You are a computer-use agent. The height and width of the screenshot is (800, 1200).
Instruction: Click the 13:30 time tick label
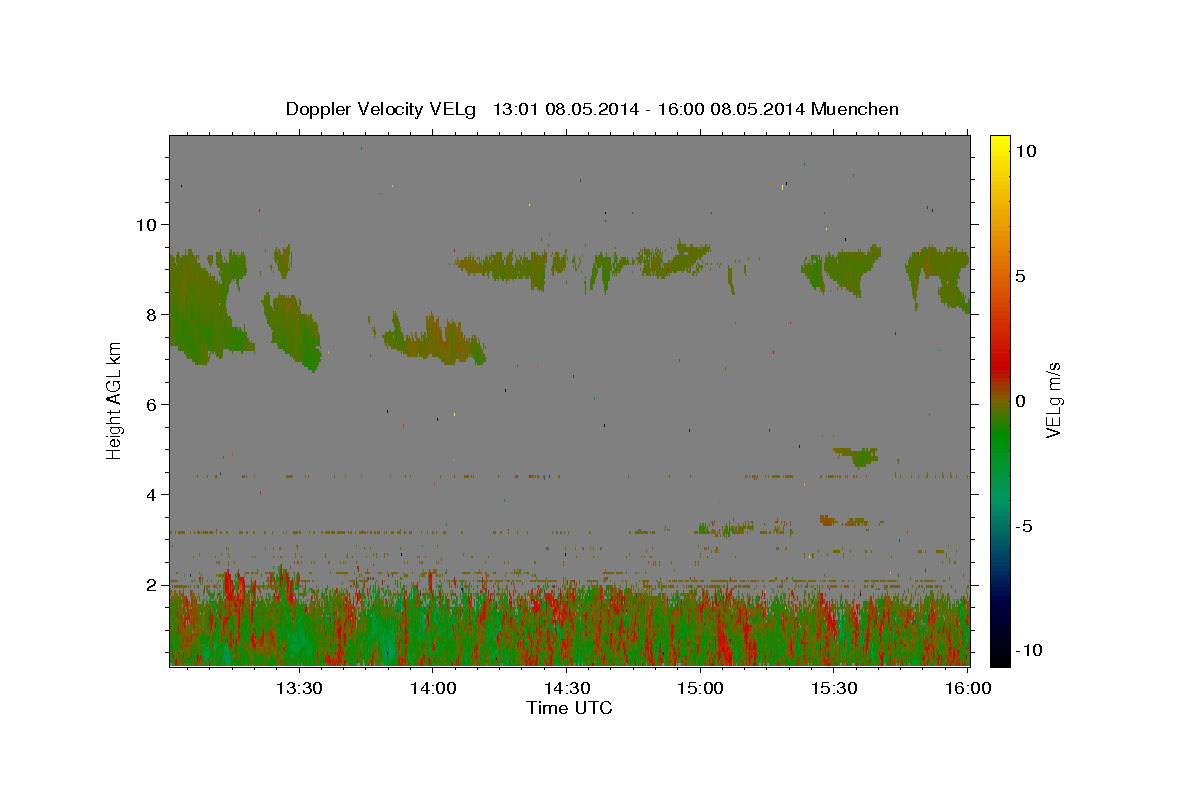[x=298, y=688]
